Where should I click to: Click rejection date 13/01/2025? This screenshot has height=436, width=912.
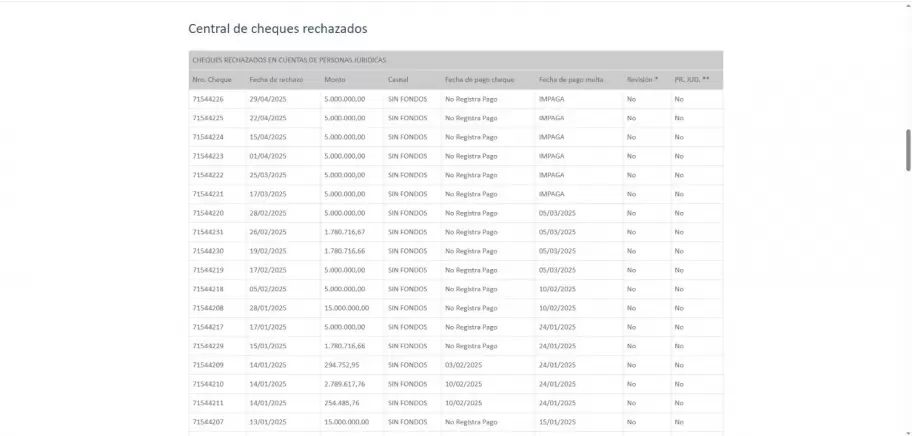coord(268,422)
